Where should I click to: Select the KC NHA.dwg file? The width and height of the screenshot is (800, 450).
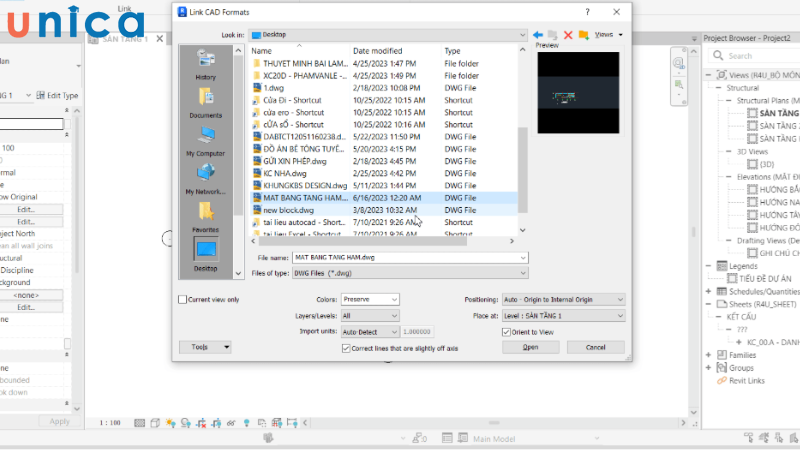285,173
